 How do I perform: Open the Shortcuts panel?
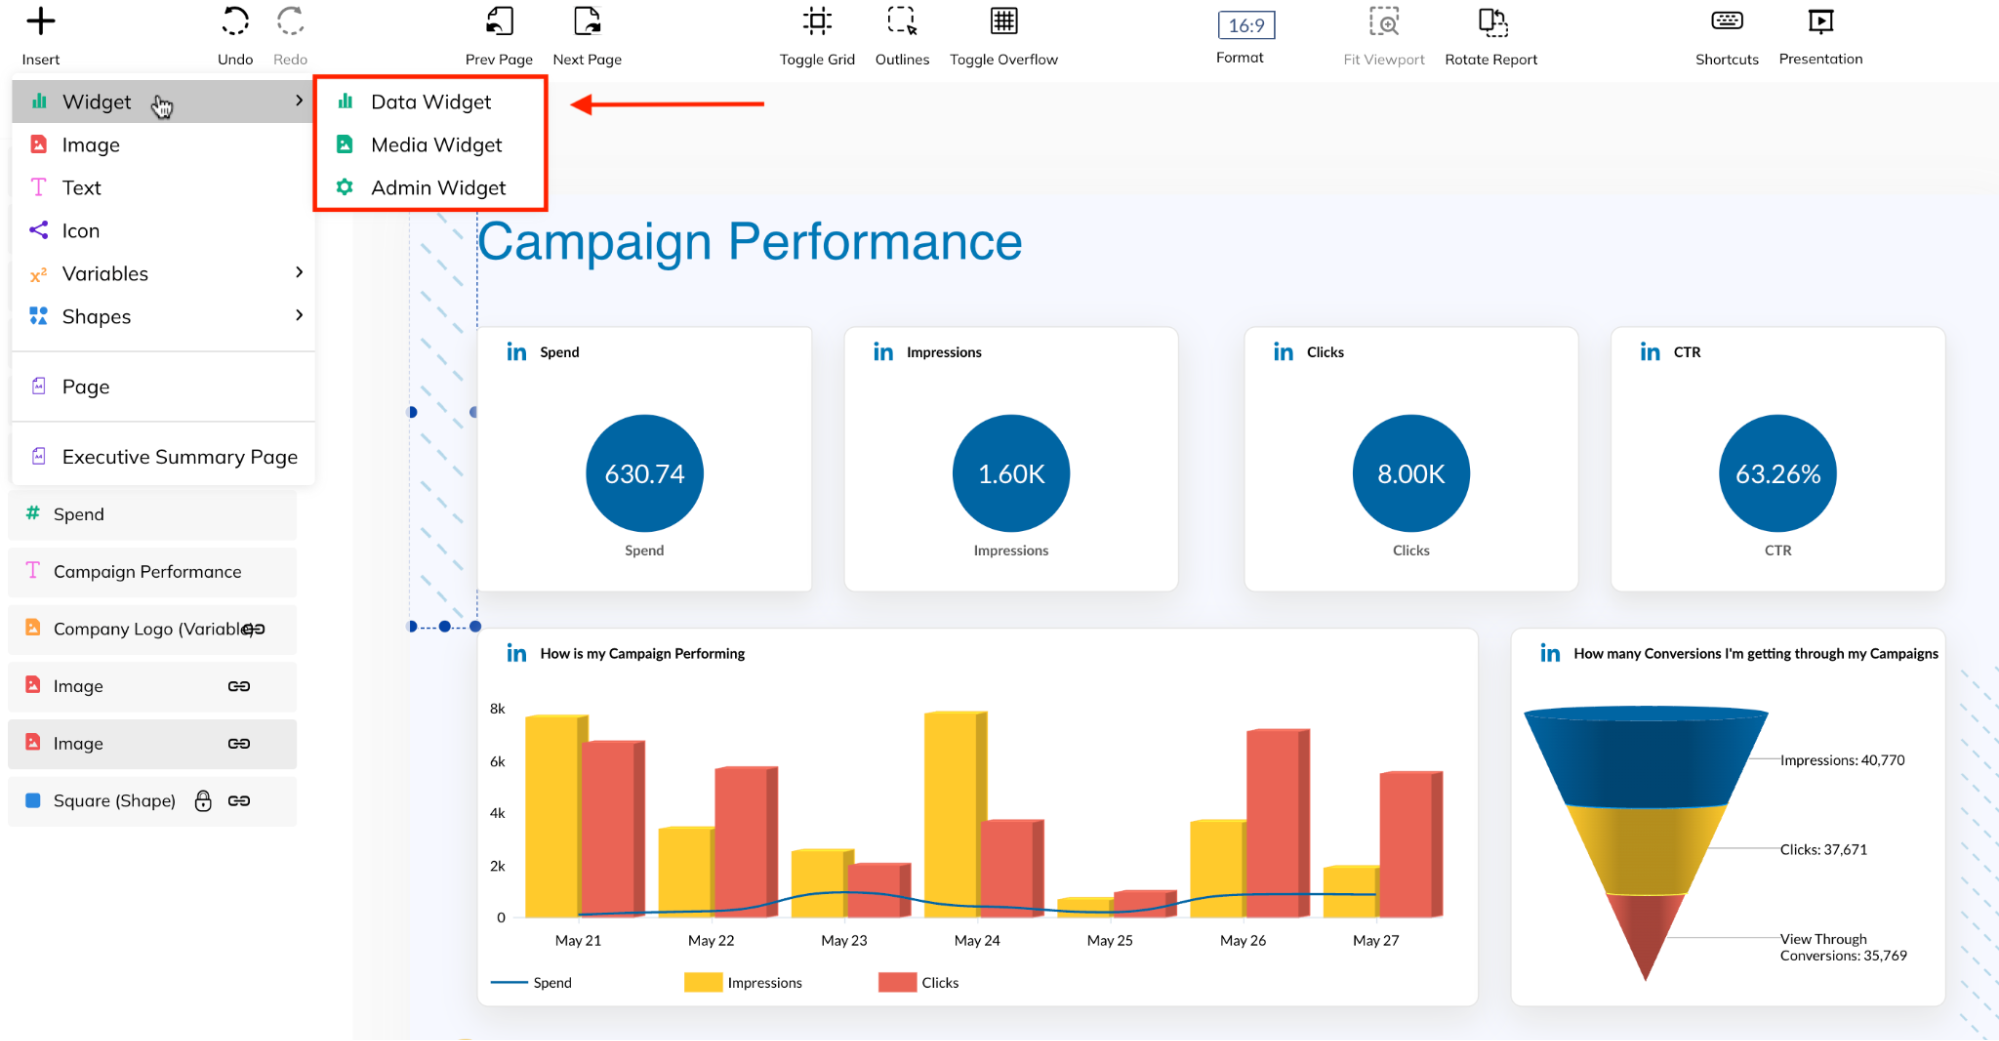coord(1726,19)
